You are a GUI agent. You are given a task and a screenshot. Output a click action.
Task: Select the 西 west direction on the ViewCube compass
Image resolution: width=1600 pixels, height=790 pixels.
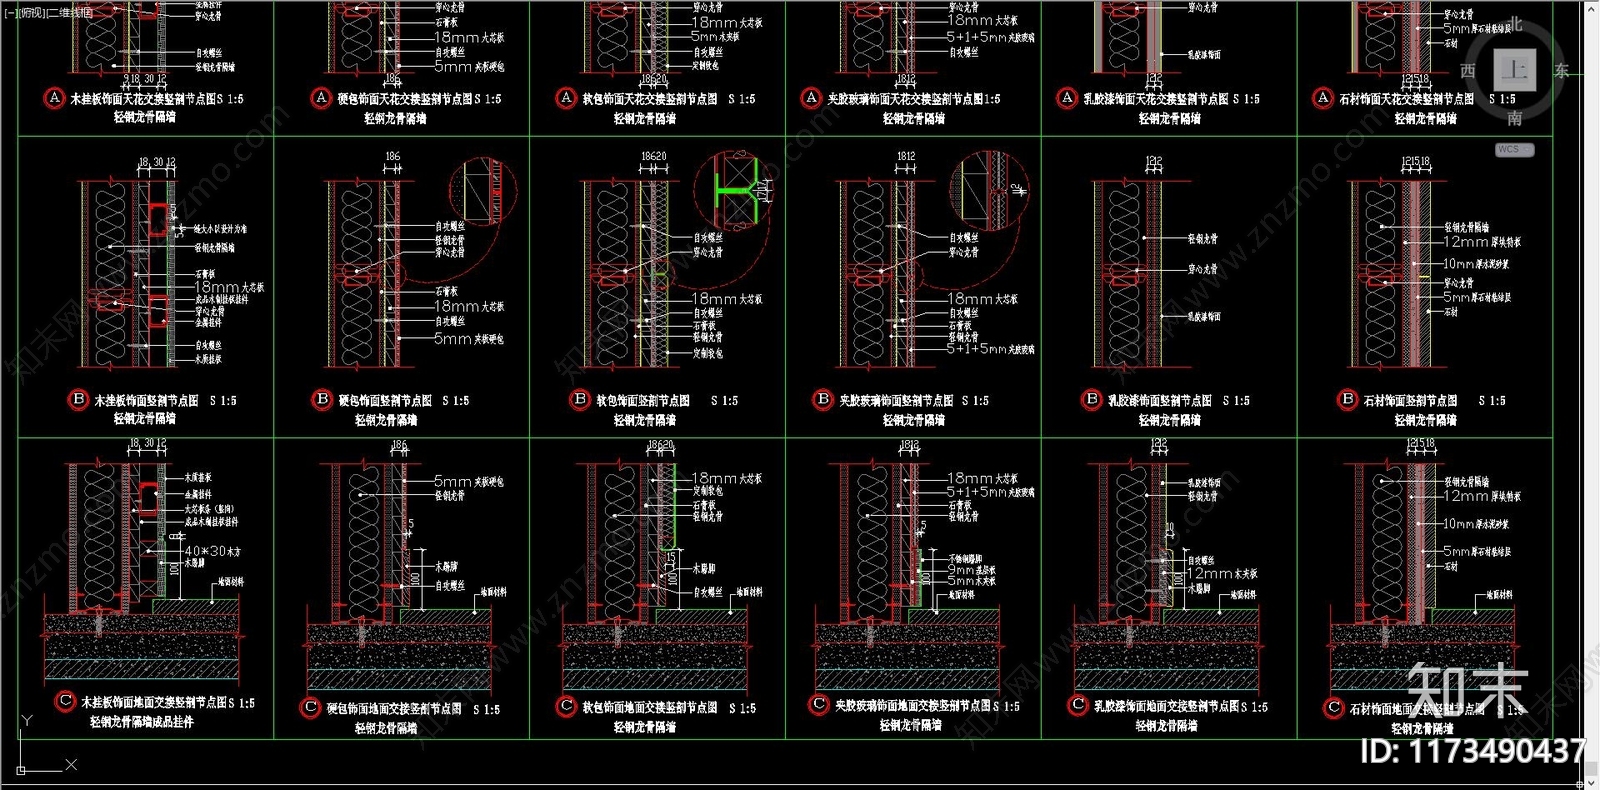1467,71
